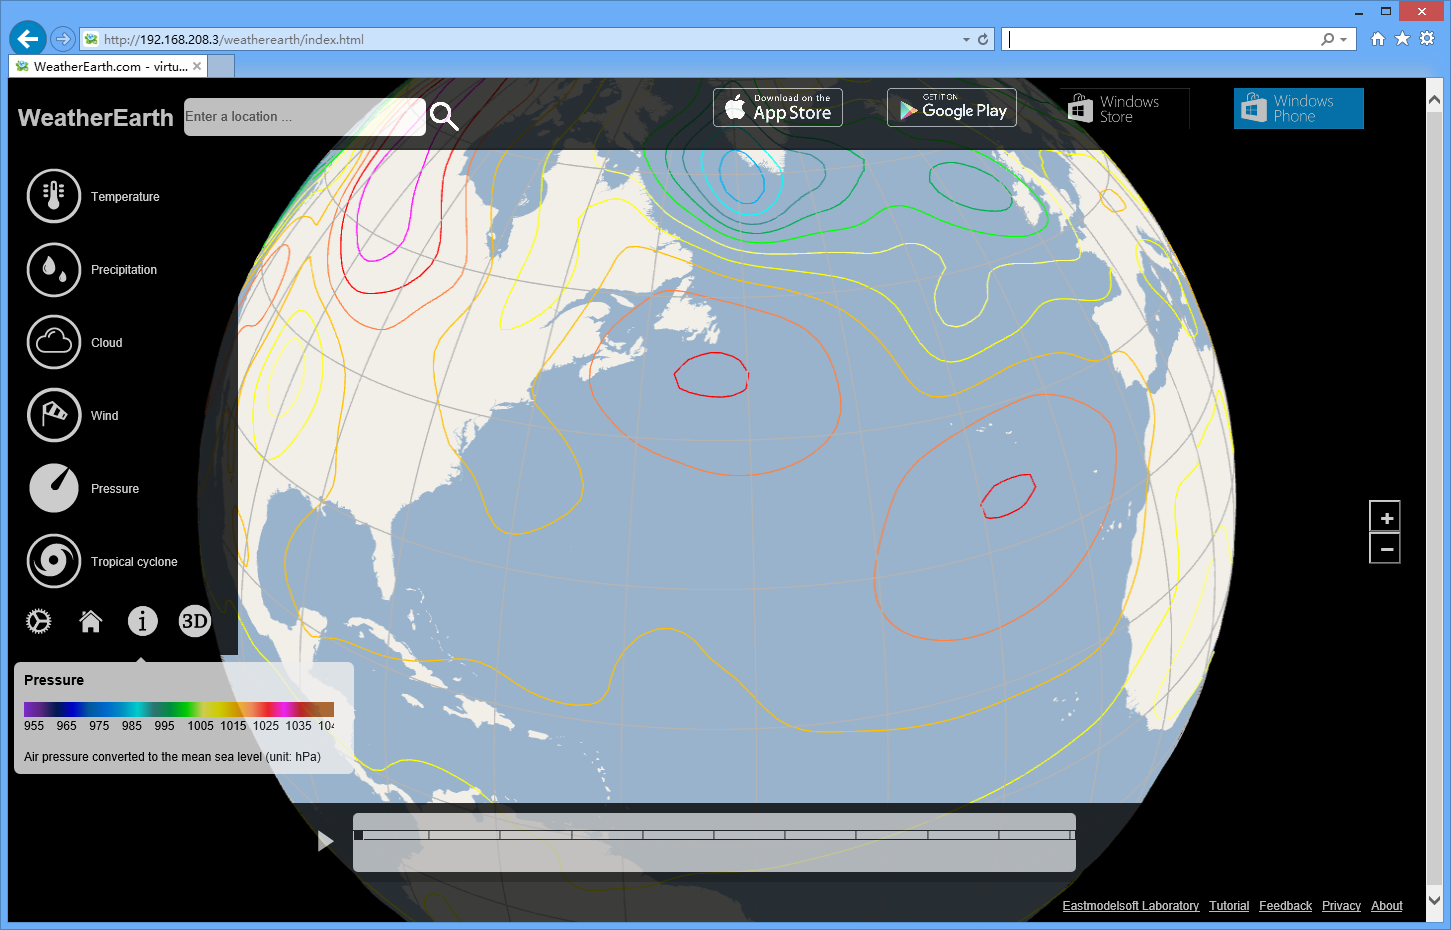
Task: Click the WeatherEarth logo title
Action: (x=96, y=117)
